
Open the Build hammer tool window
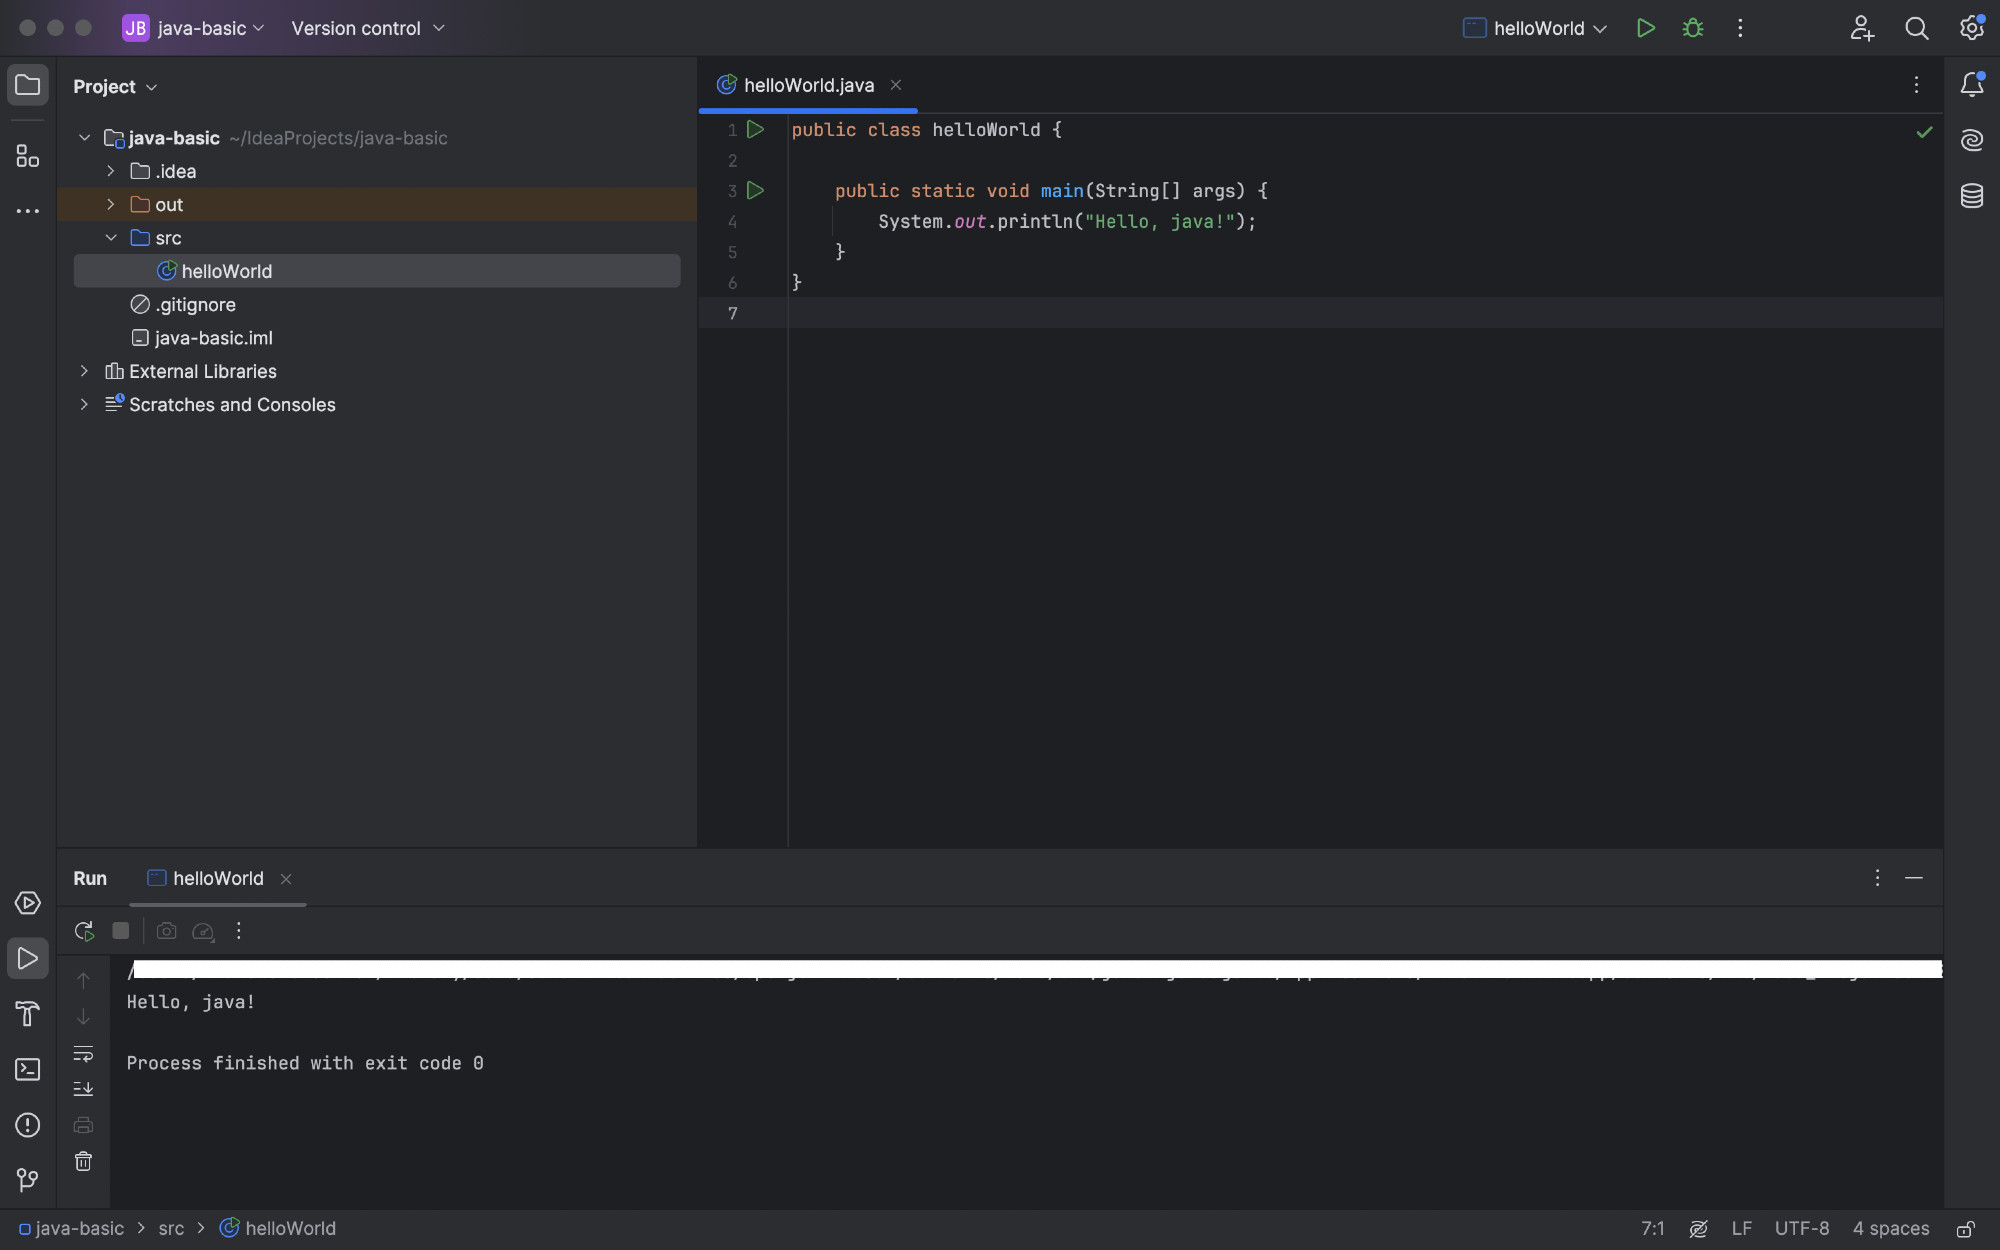28,1014
